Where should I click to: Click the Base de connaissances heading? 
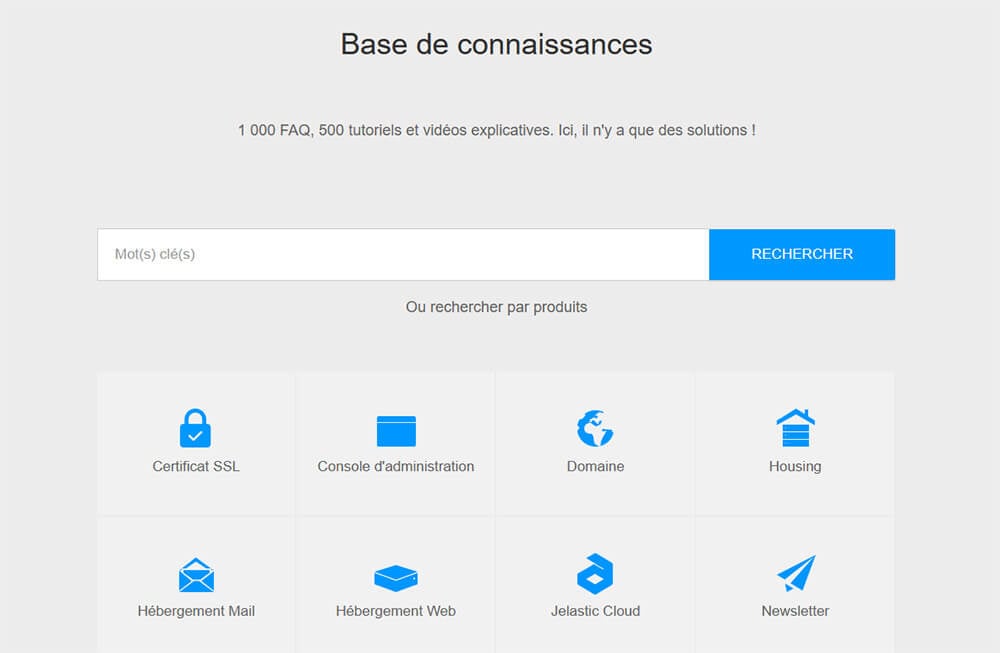pyautogui.click(x=496, y=44)
